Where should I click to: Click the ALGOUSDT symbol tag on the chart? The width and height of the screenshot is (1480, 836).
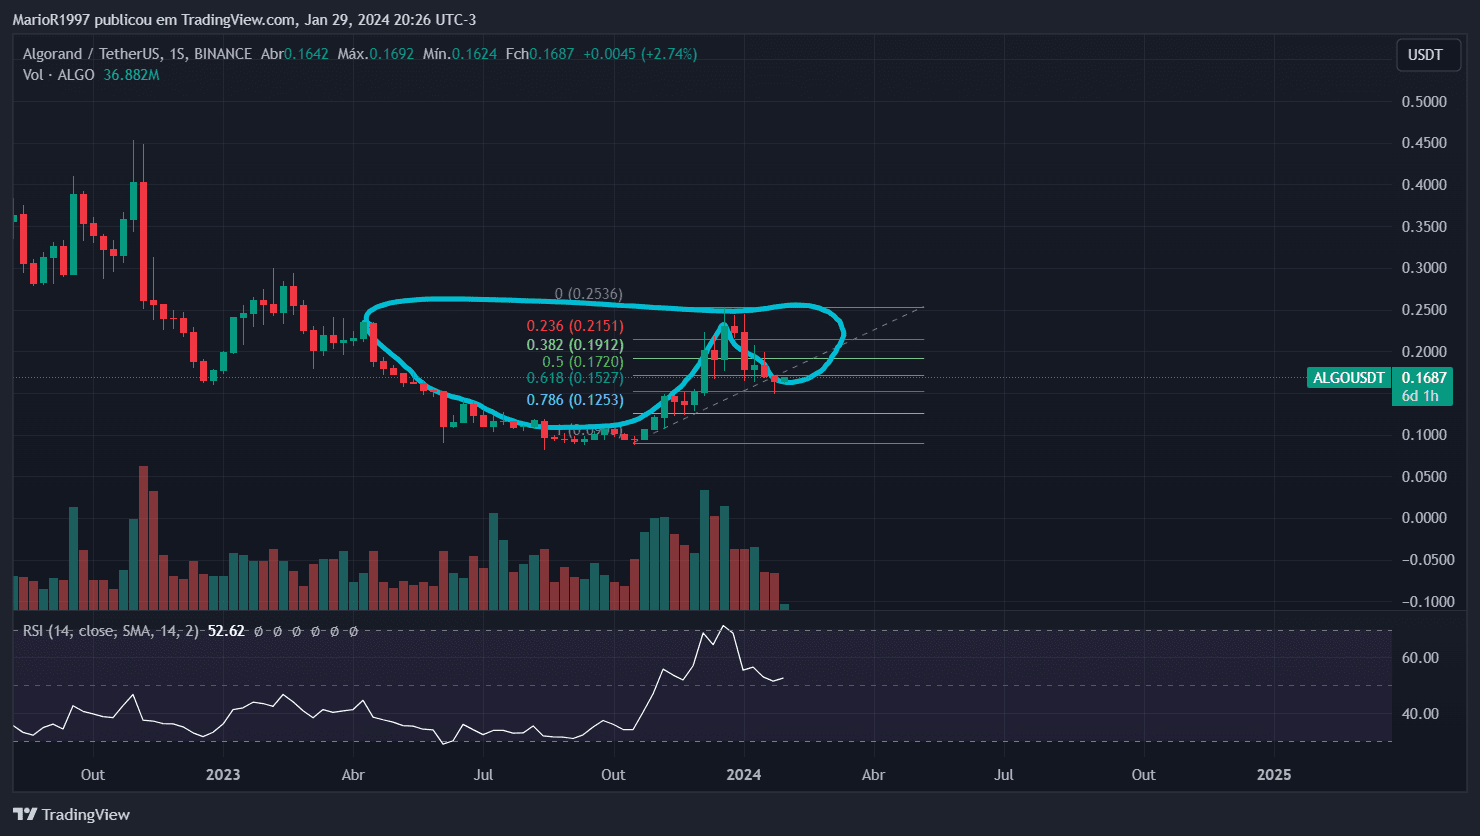(x=1349, y=377)
